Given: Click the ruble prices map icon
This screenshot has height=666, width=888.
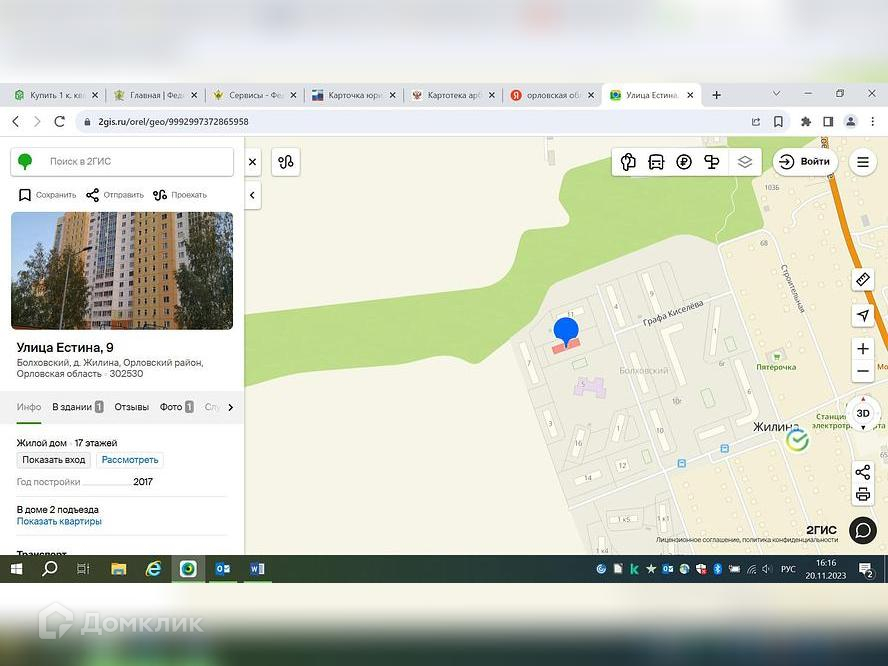Looking at the screenshot, I should [684, 162].
